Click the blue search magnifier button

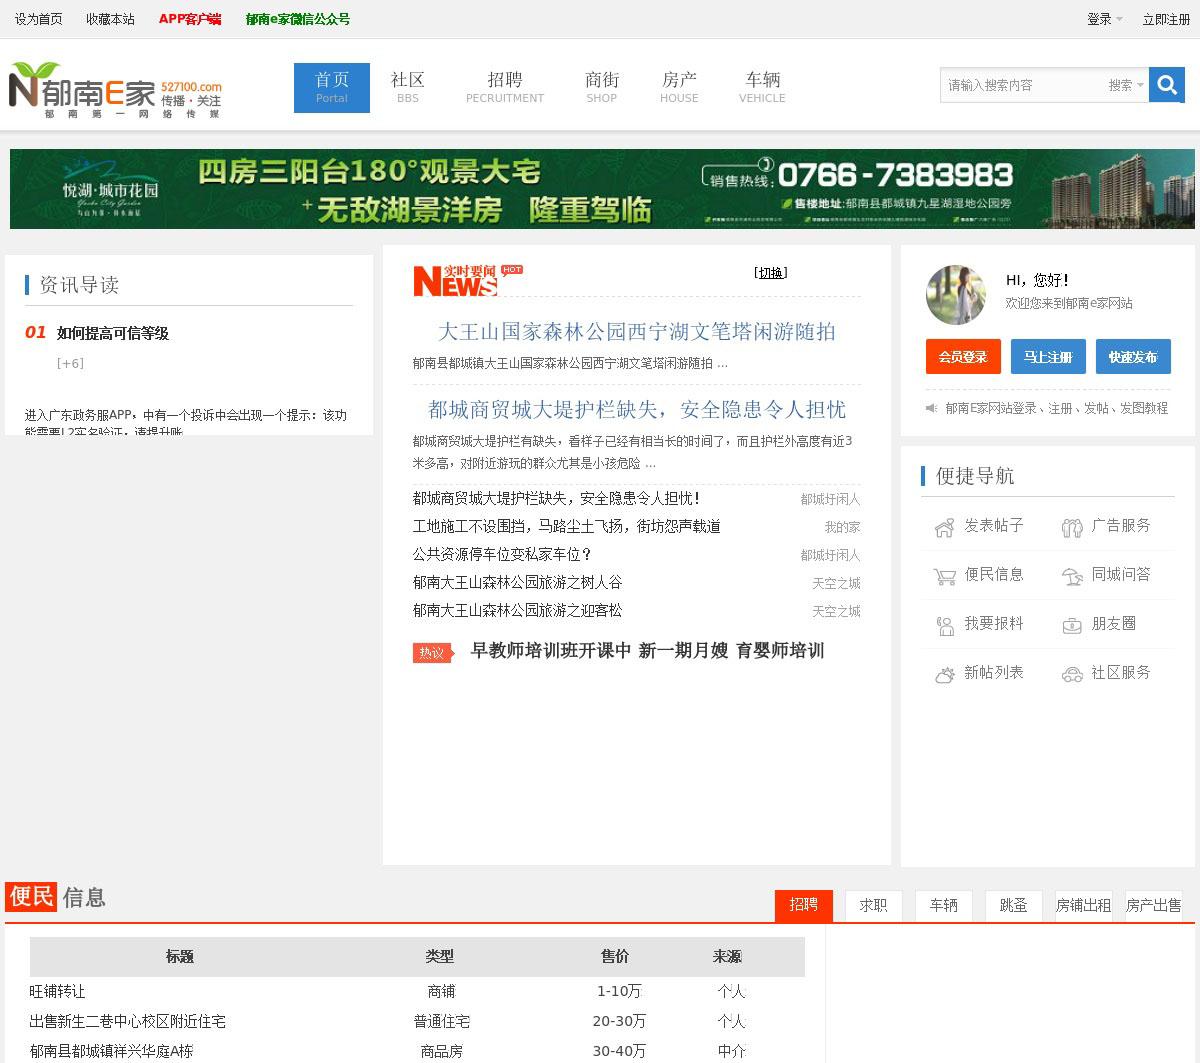[x=1166, y=85]
